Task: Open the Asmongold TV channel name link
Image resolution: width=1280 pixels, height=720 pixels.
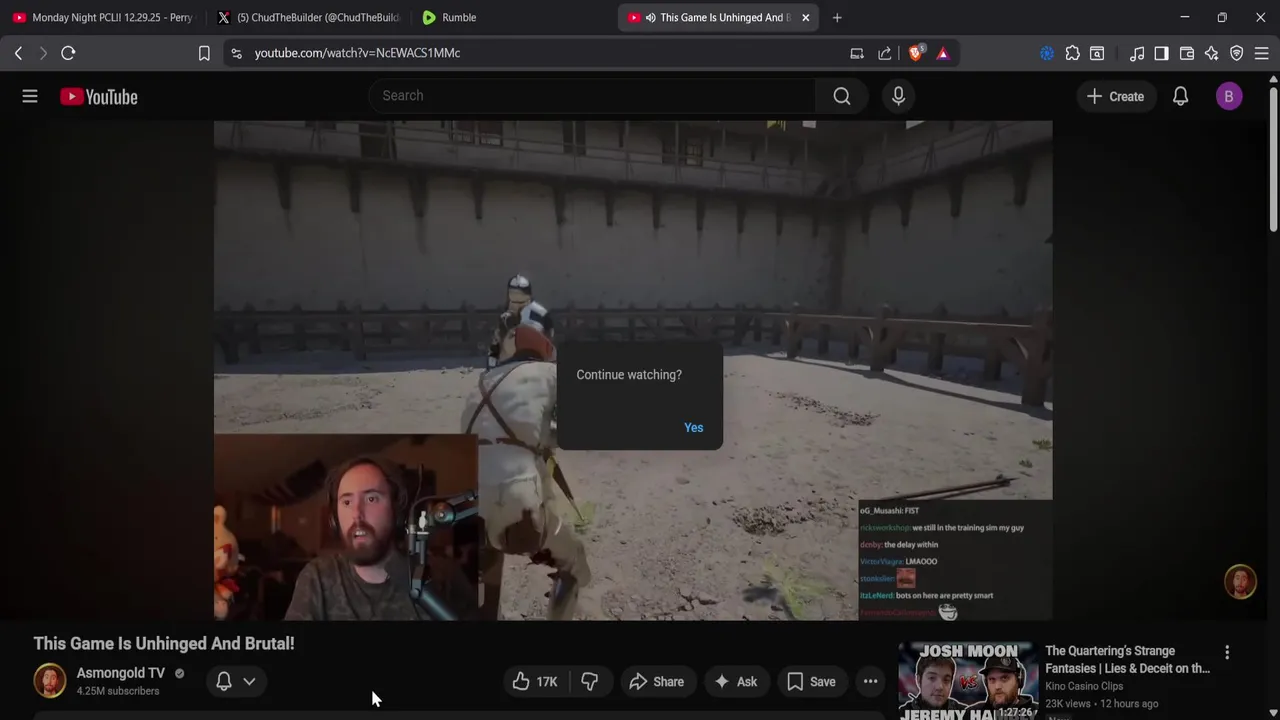Action: pyautogui.click(x=121, y=673)
